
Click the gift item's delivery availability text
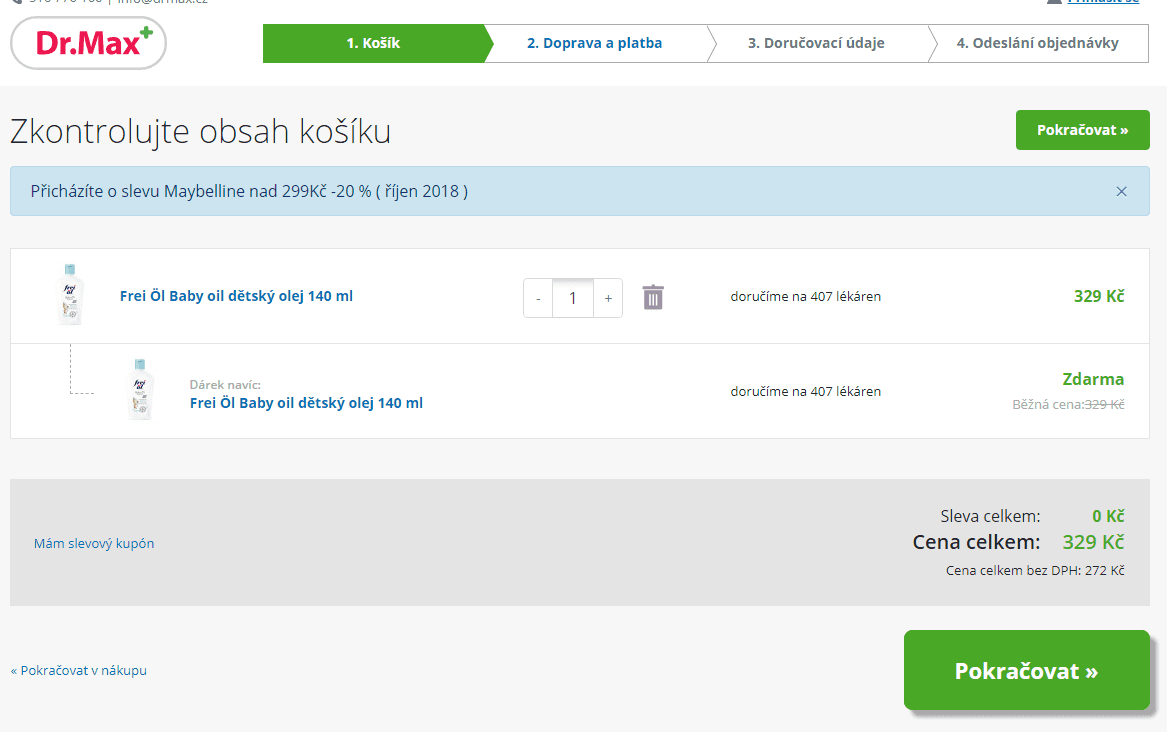pos(806,391)
